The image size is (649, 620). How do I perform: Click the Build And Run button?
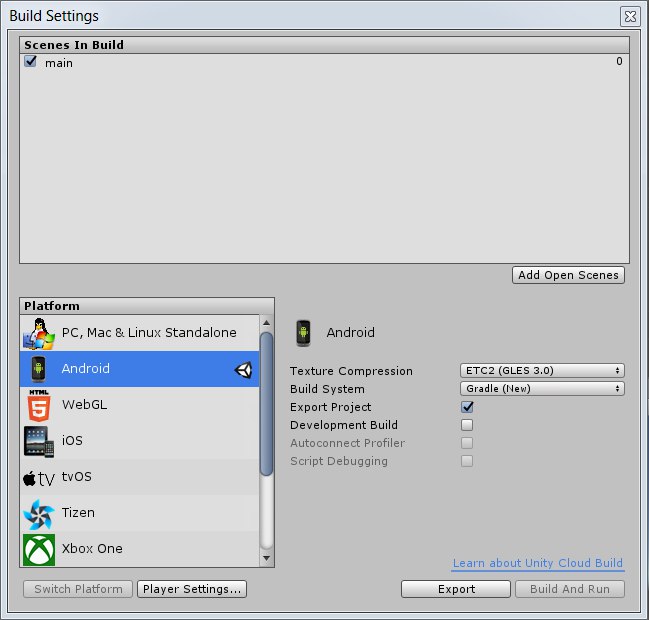click(x=570, y=589)
